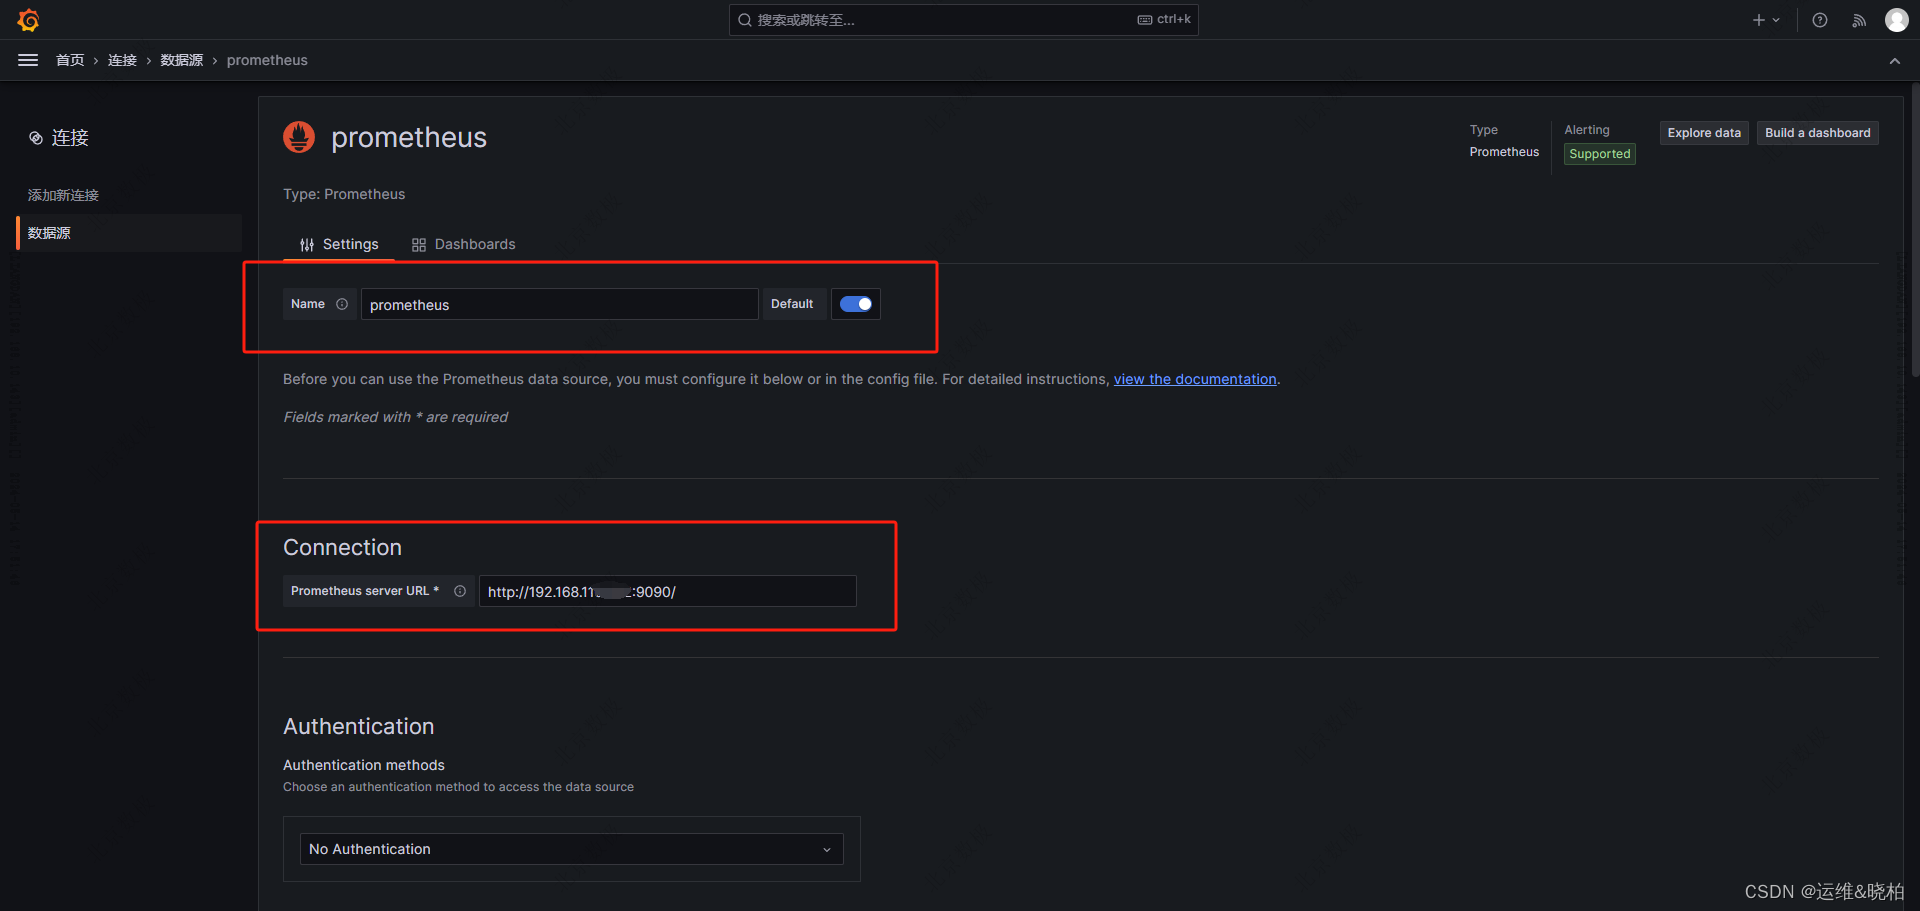Click the Prometheus flame logo
The image size is (1920, 911).
299,137
